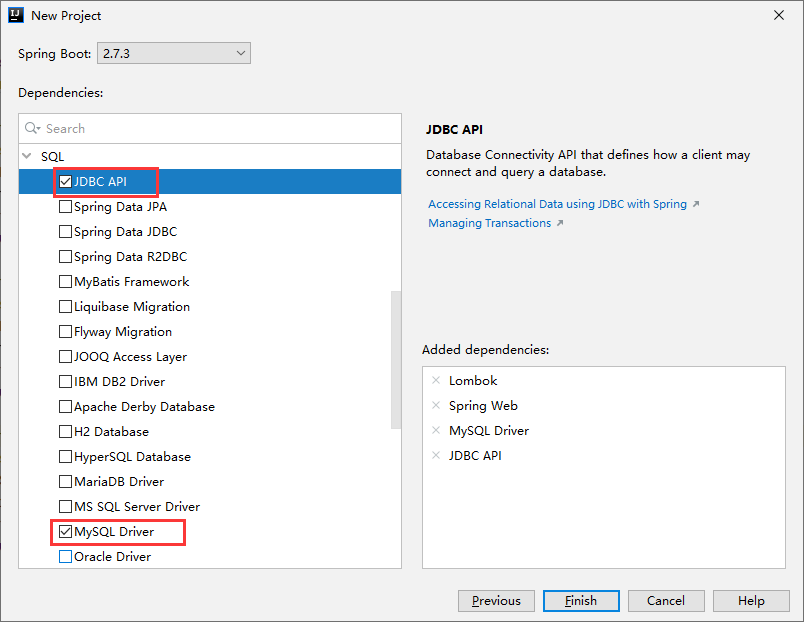Check Liquibase Migration
The height and width of the screenshot is (622, 804).
click(x=65, y=307)
